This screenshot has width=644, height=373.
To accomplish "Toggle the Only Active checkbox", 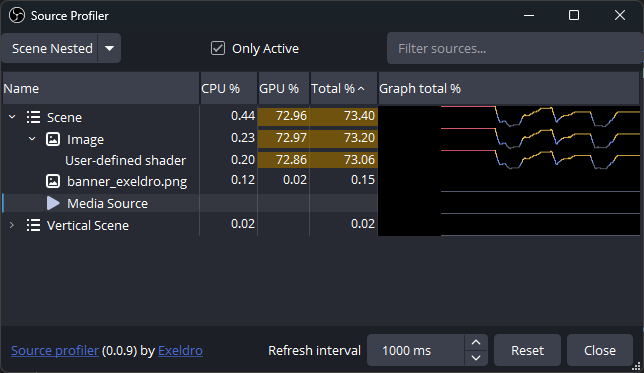I will pos(218,48).
